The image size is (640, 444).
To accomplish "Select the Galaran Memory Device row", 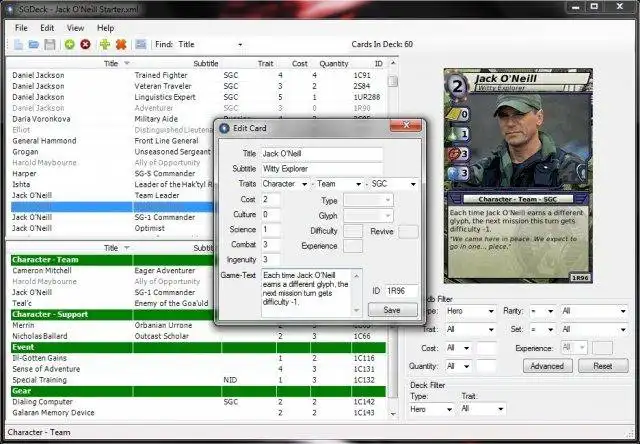I will pos(198,413).
